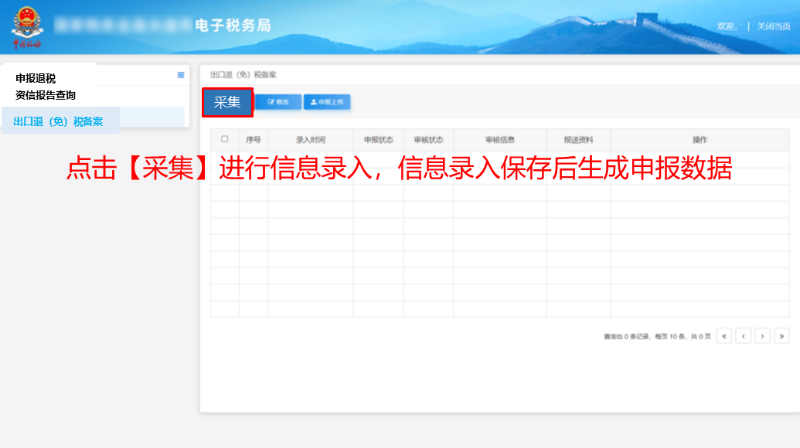Click the 出口退（免）税备案 breadcrumb title
Screen dimensions: 800x448
pos(243,75)
